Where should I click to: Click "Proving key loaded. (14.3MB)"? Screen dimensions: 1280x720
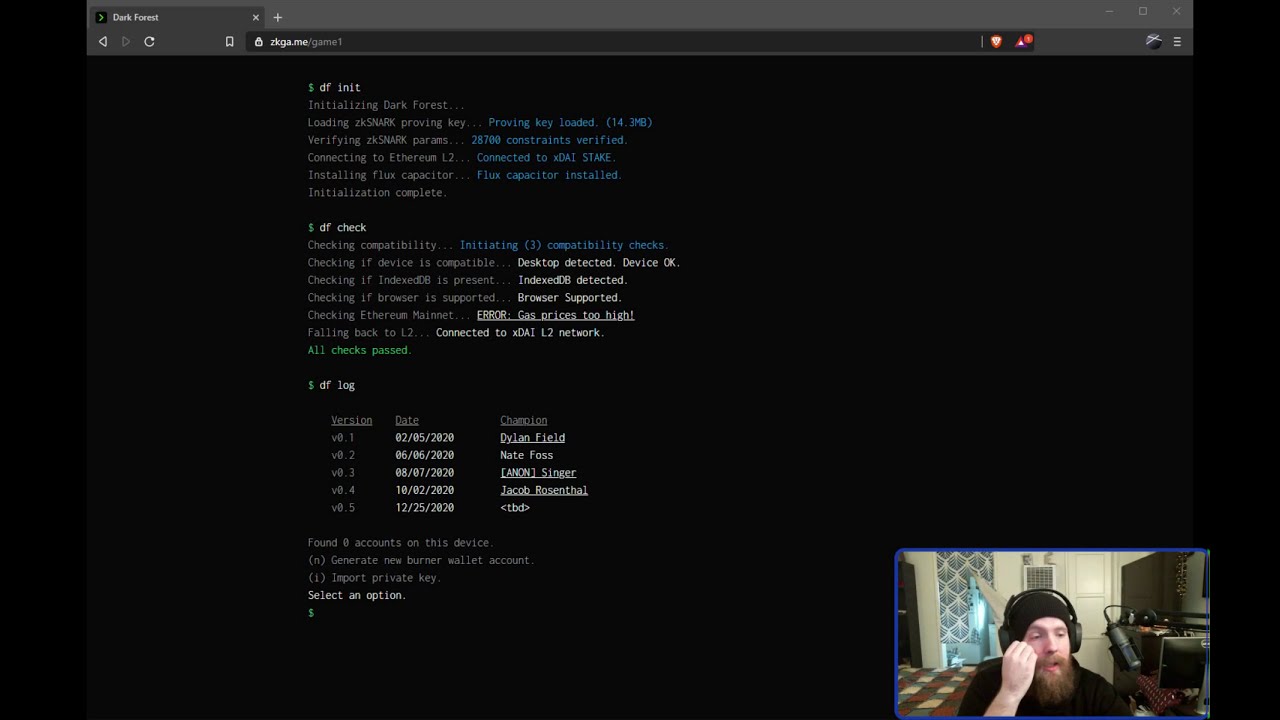pos(570,123)
